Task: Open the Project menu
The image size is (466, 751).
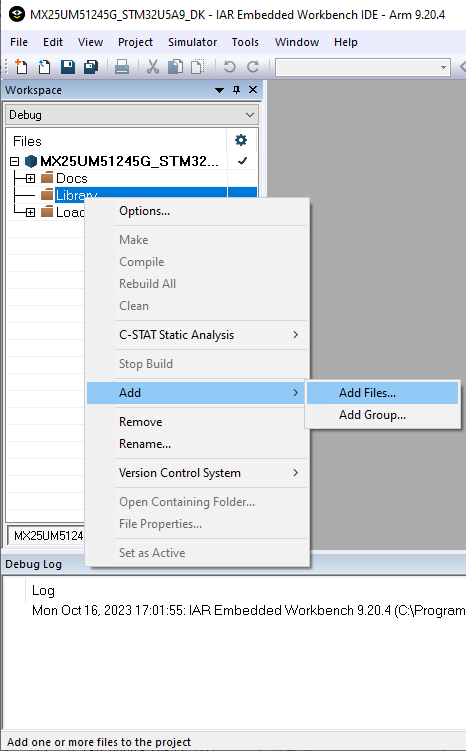Action: (x=135, y=42)
